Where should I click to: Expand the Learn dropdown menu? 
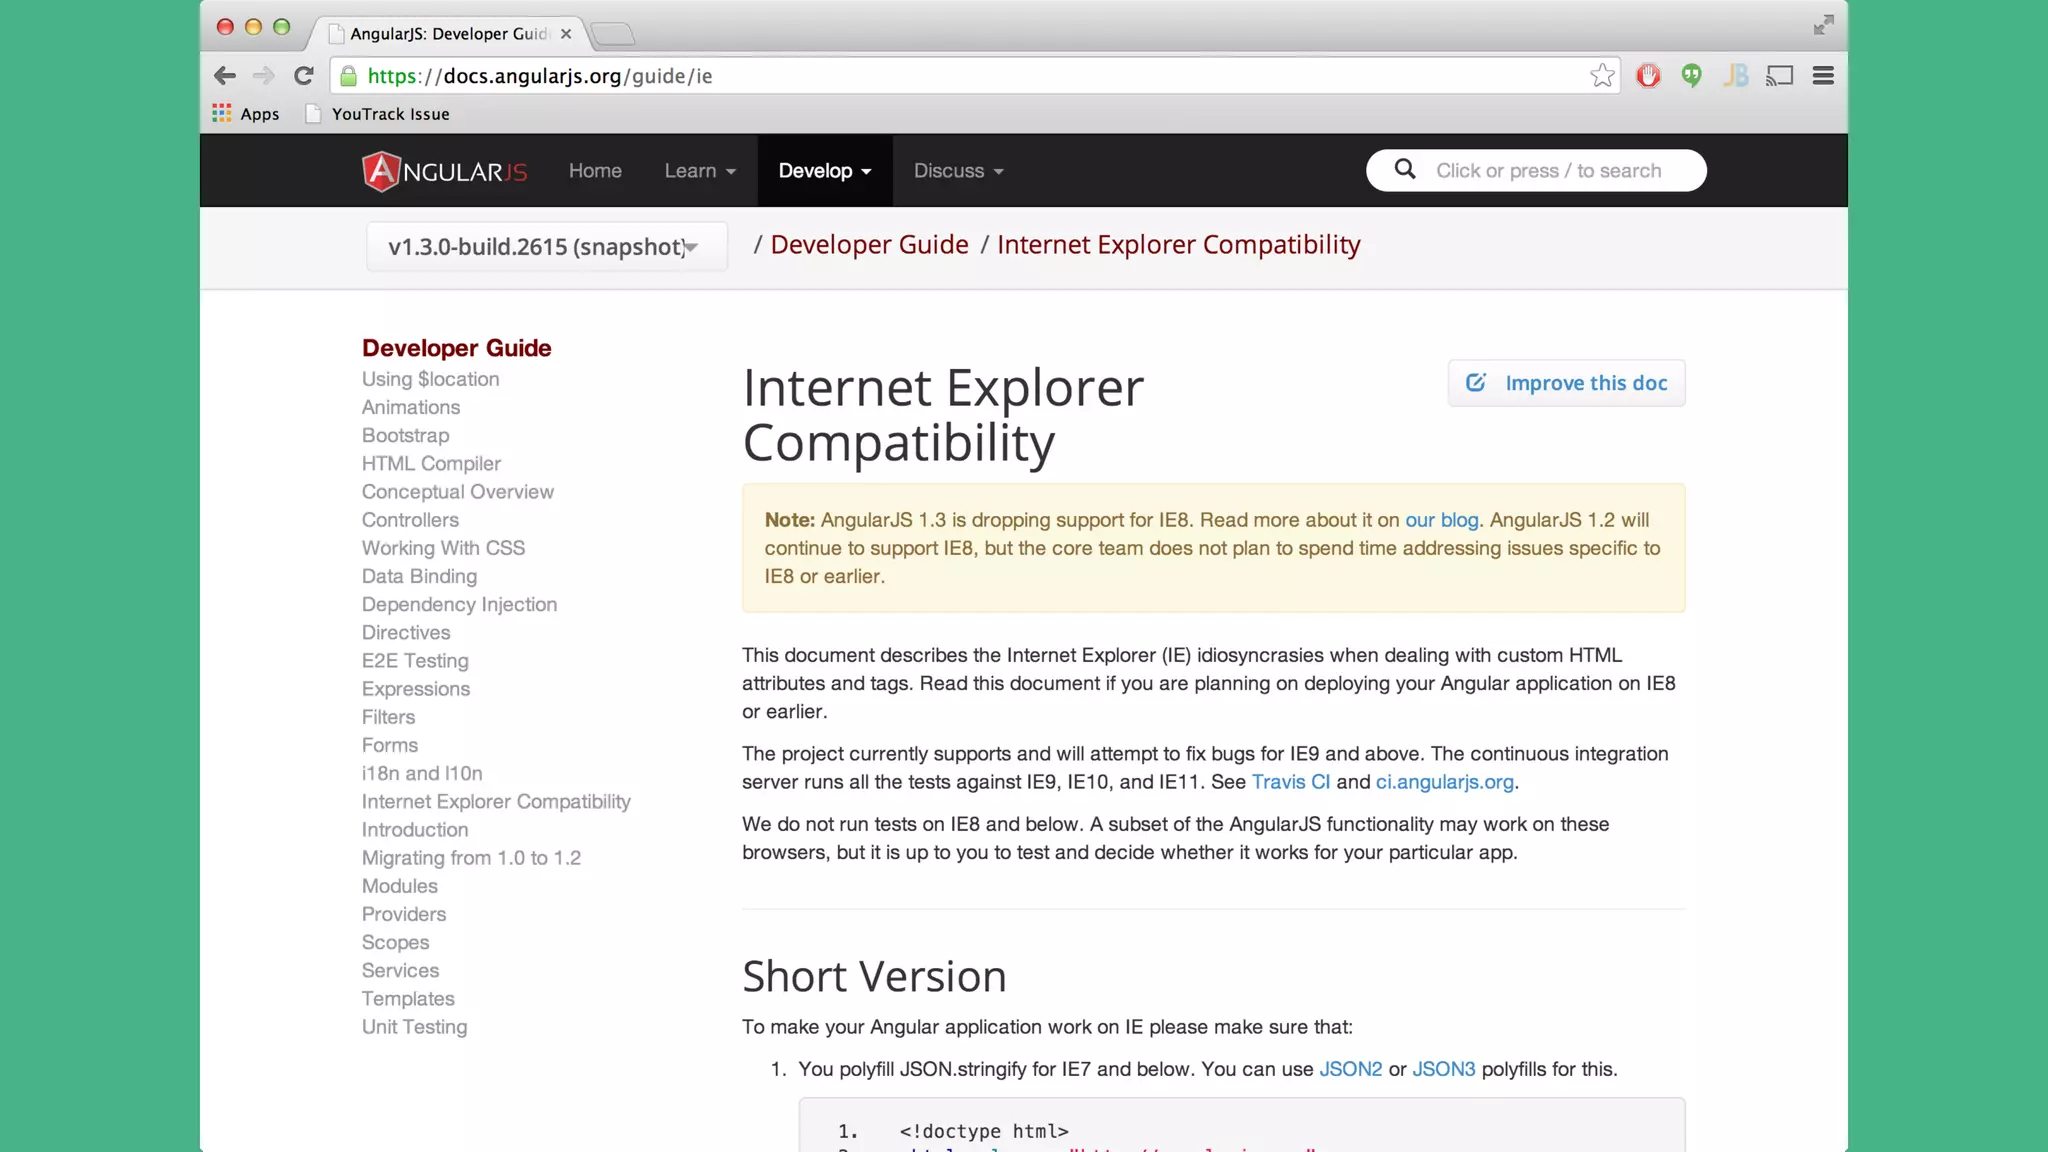pyautogui.click(x=700, y=171)
